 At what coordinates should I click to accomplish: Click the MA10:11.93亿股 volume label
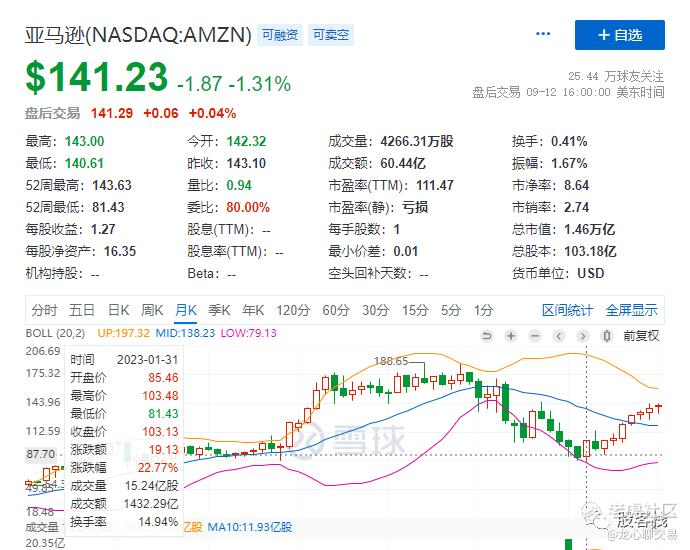[250, 527]
